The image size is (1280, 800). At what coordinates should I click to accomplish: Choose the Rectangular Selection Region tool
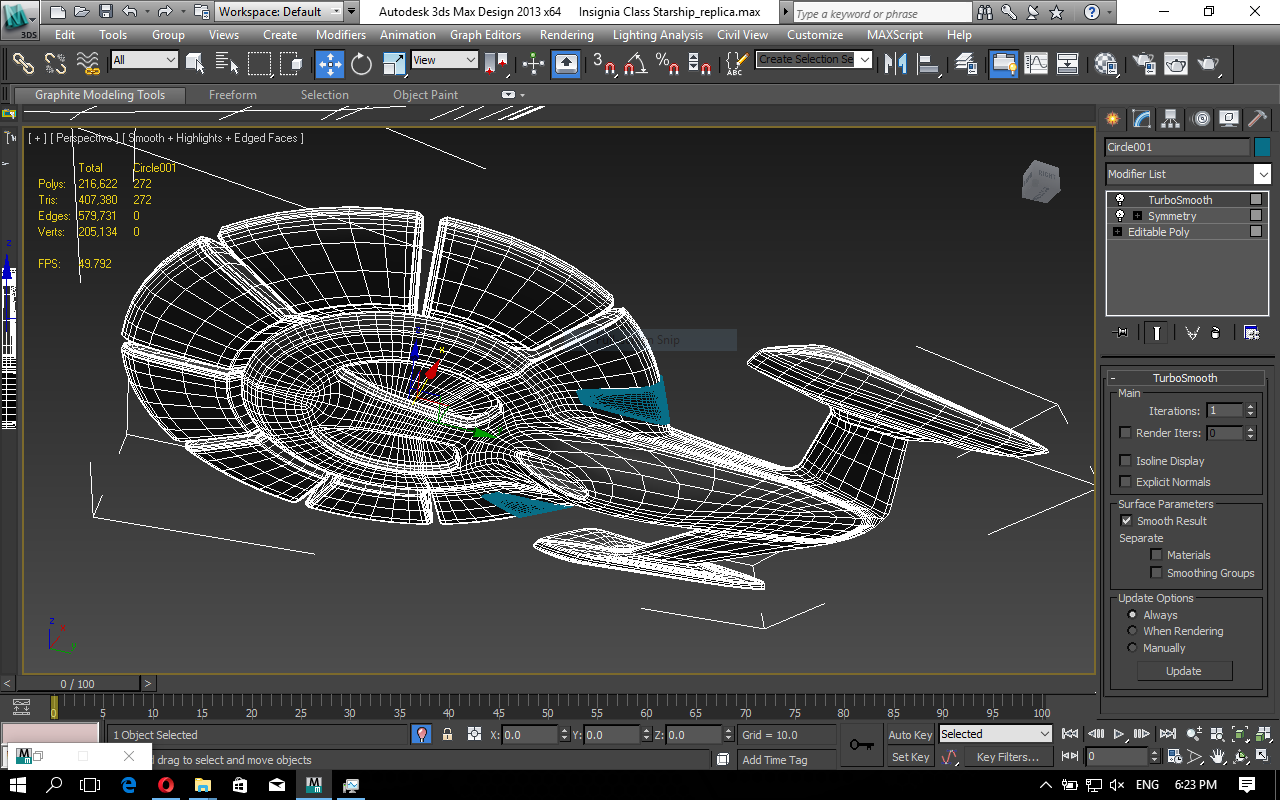259,63
